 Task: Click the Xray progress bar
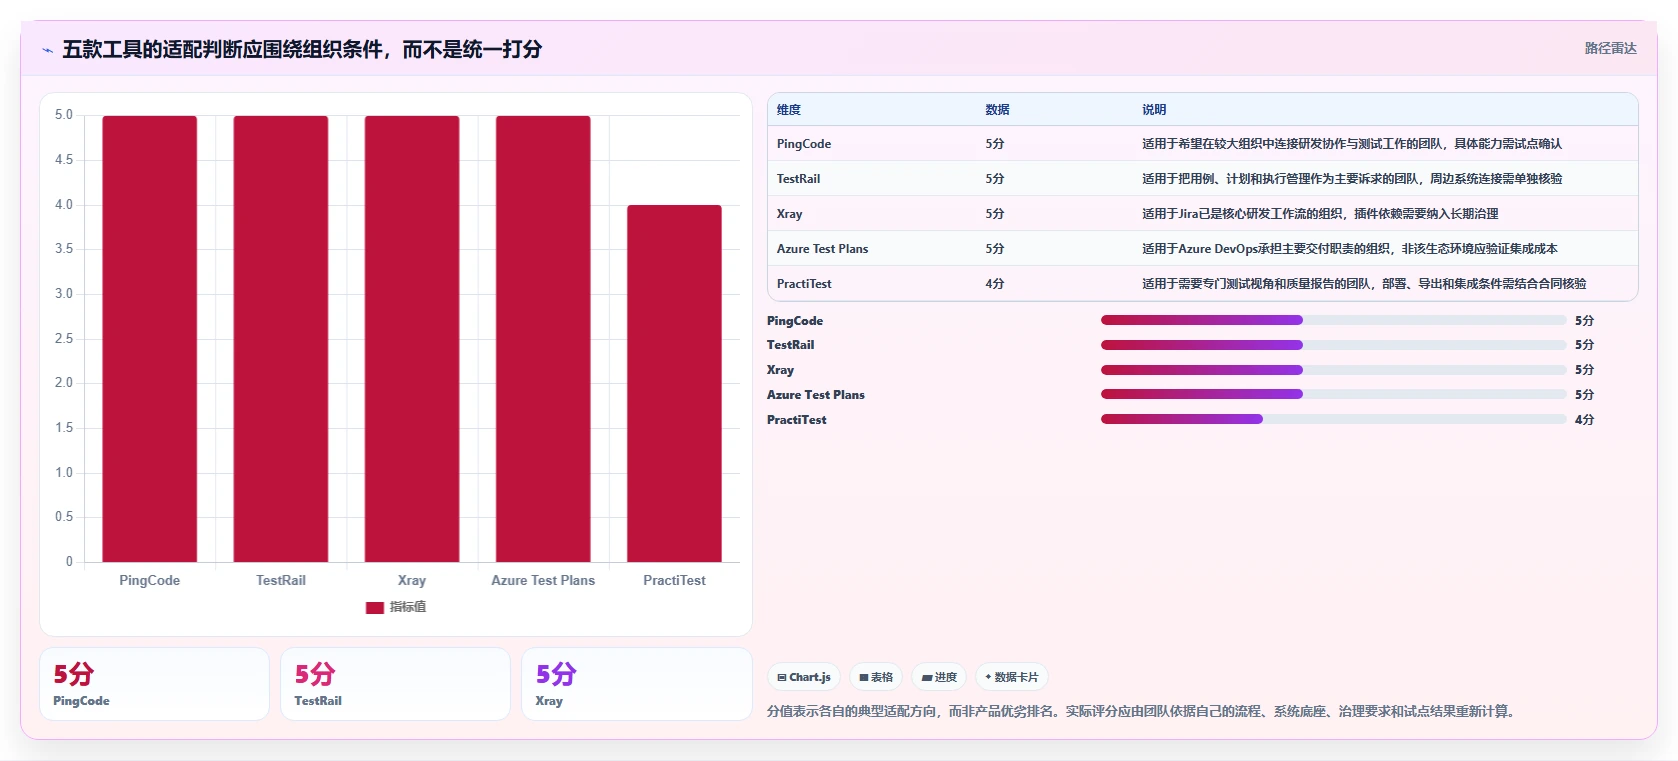(x=1333, y=370)
